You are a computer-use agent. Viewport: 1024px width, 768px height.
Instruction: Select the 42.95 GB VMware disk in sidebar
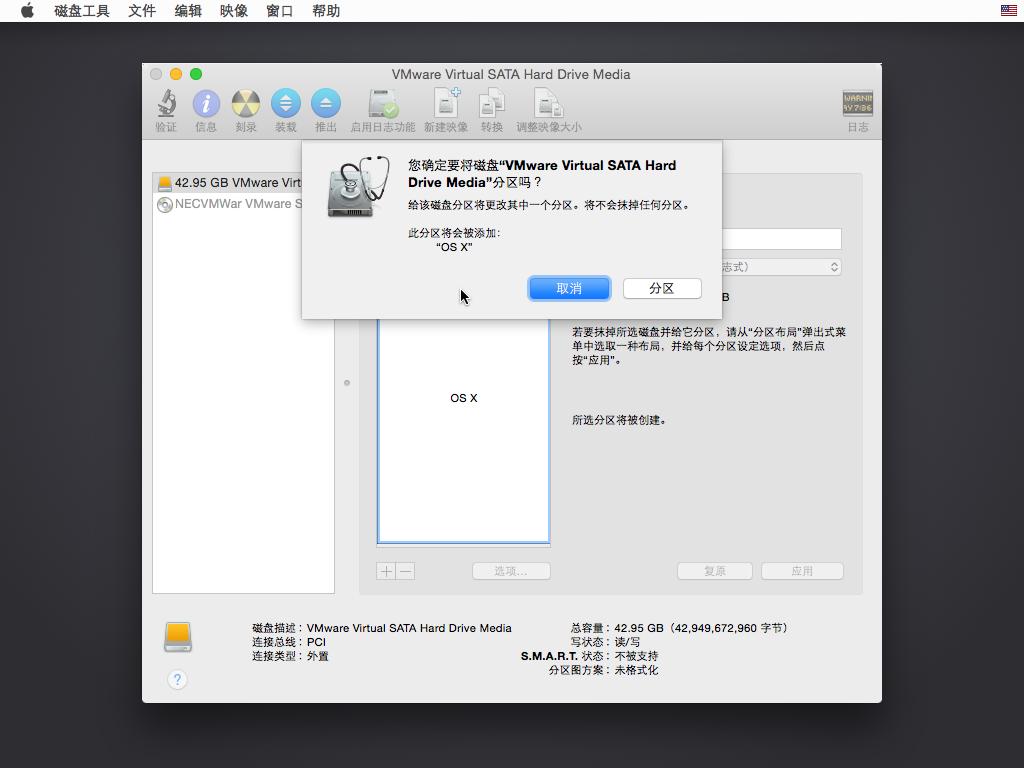229,183
